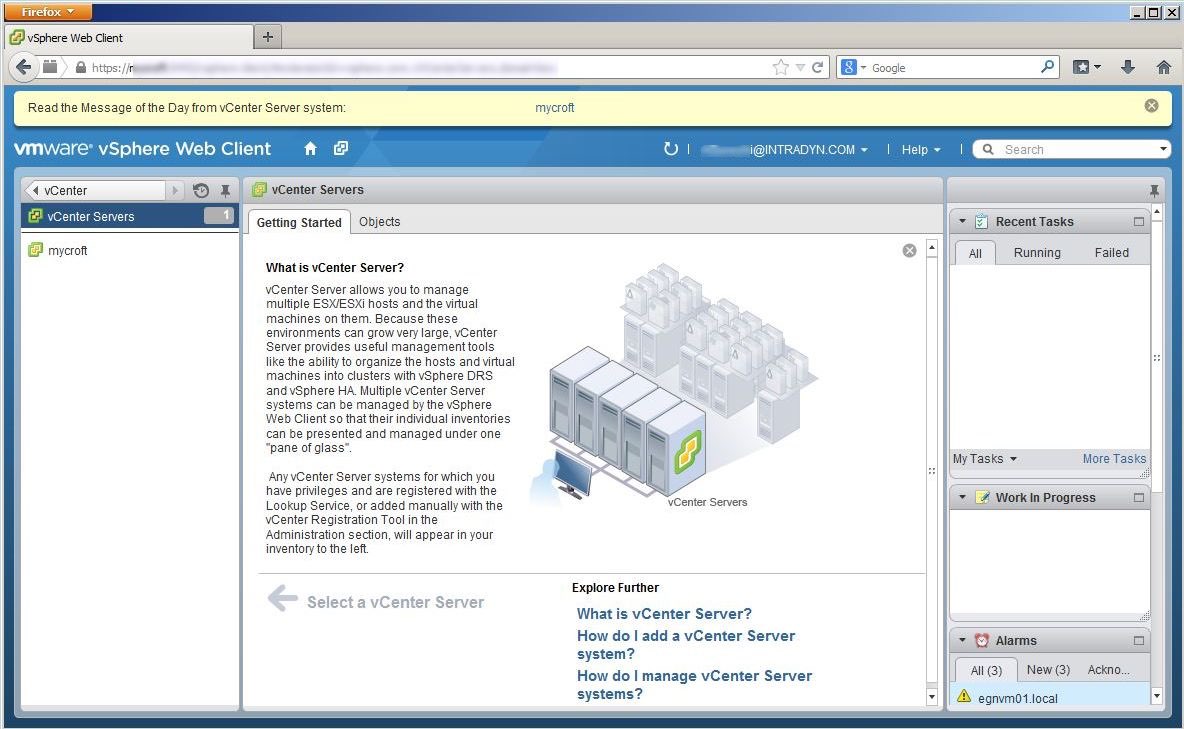The image size is (1184, 729).
Task: Open the user account @INTRADYN.COM dropdown
Action: coord(785,150)
